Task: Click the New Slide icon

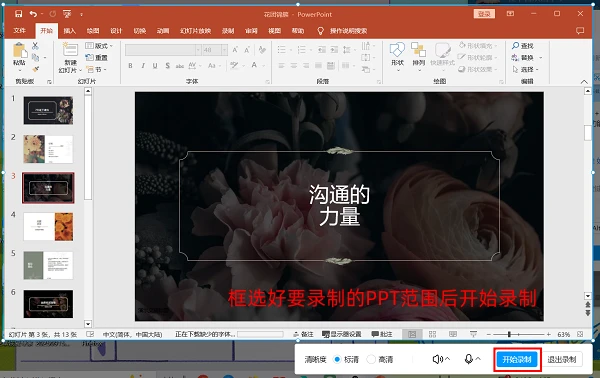Action: 70,50
